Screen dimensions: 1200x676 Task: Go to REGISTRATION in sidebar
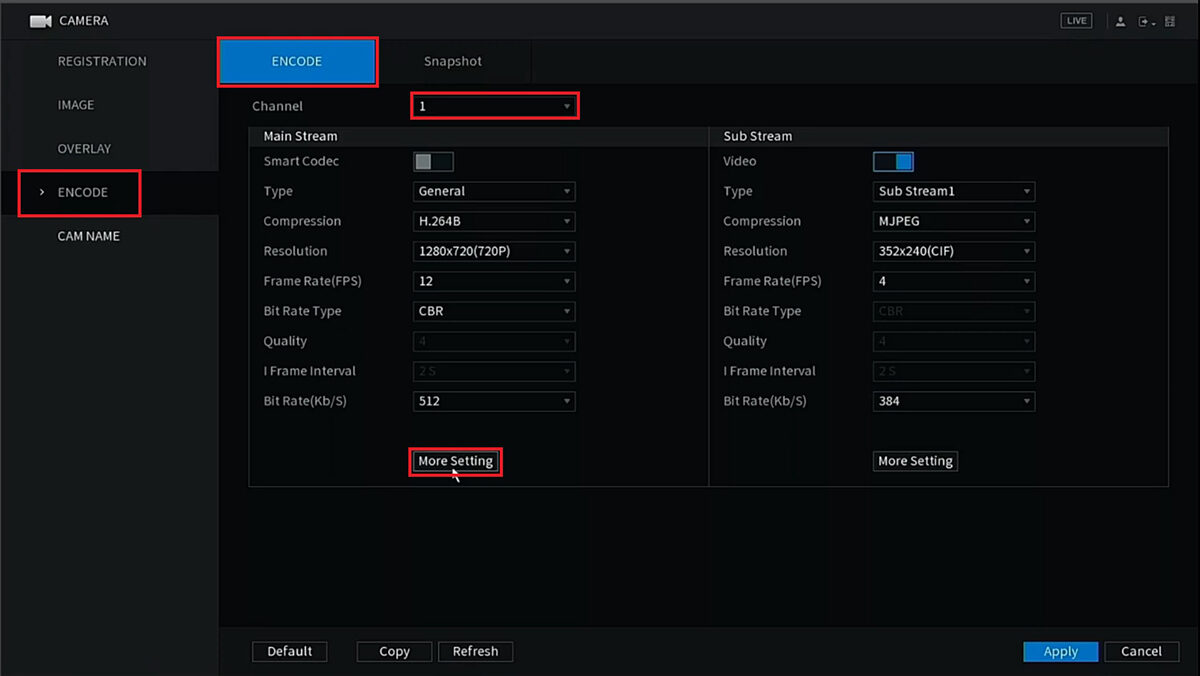(x=102, y=61)
